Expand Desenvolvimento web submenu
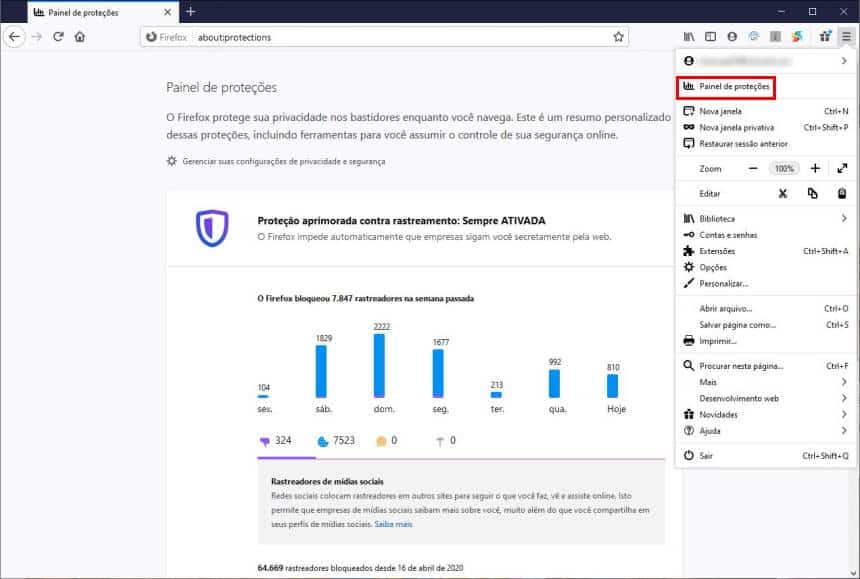The width and height of the screenshot is (860, 579). [766, 399]
